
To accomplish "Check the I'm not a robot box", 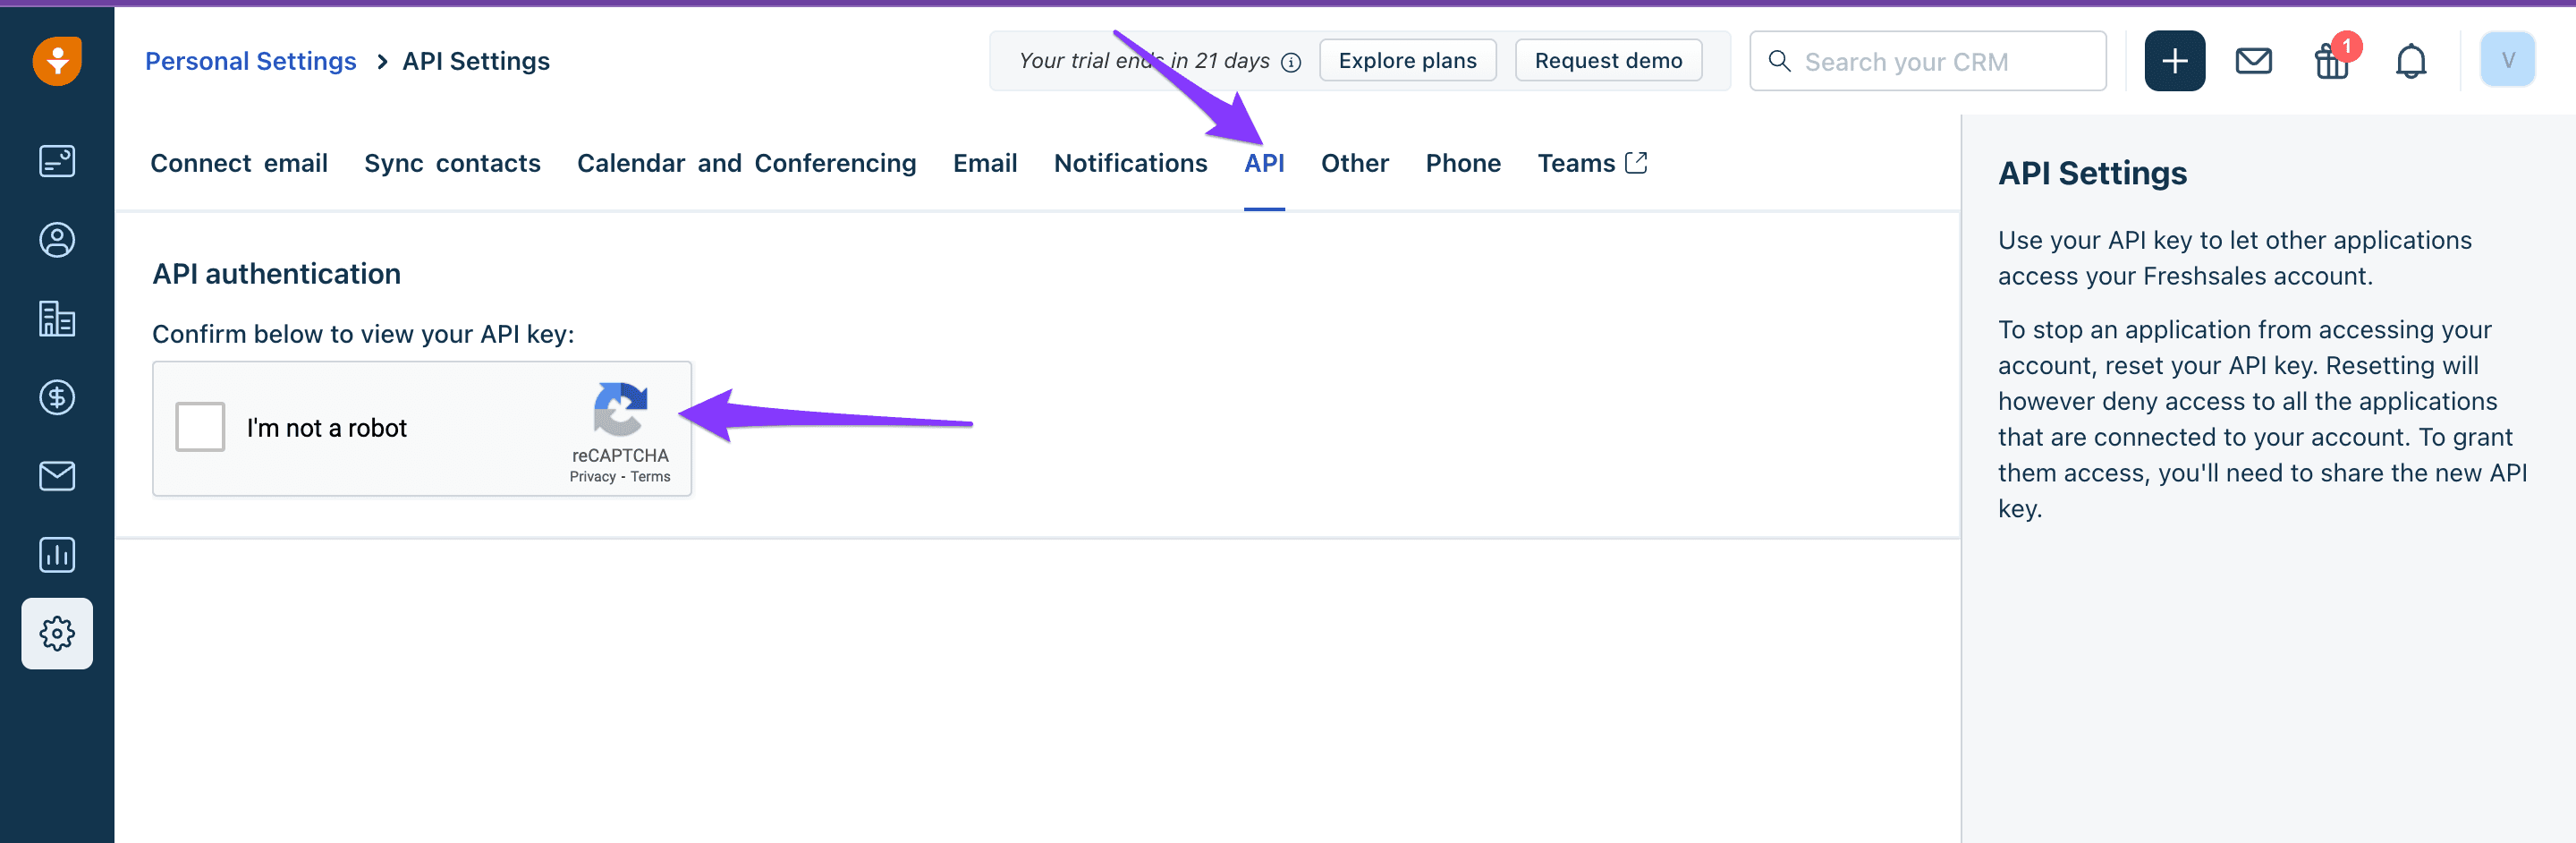I will (200, 427).
